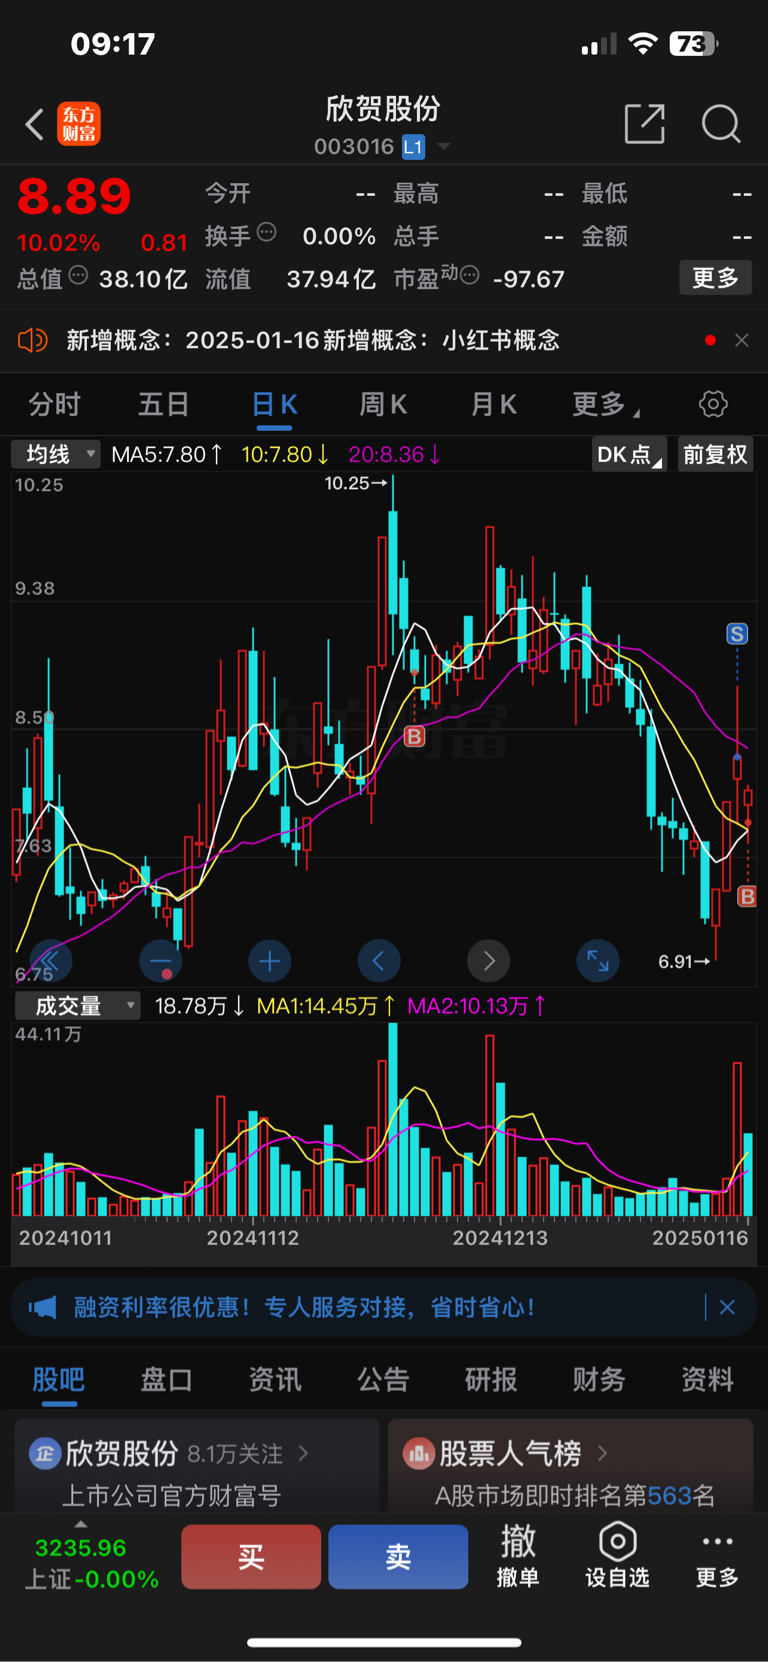Open the 东方财富 logo icon
This screenshot has width=768, height=1662.
pos(79,124)
